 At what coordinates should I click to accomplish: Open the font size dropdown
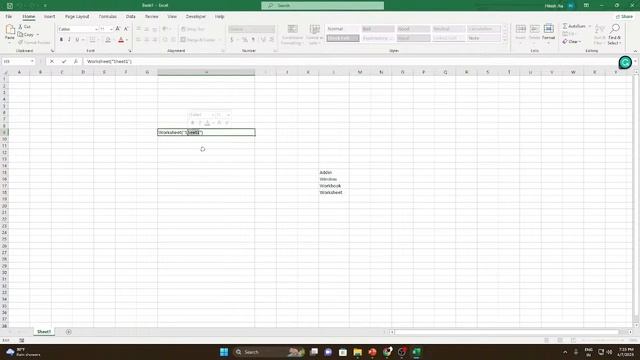(111, 29)
